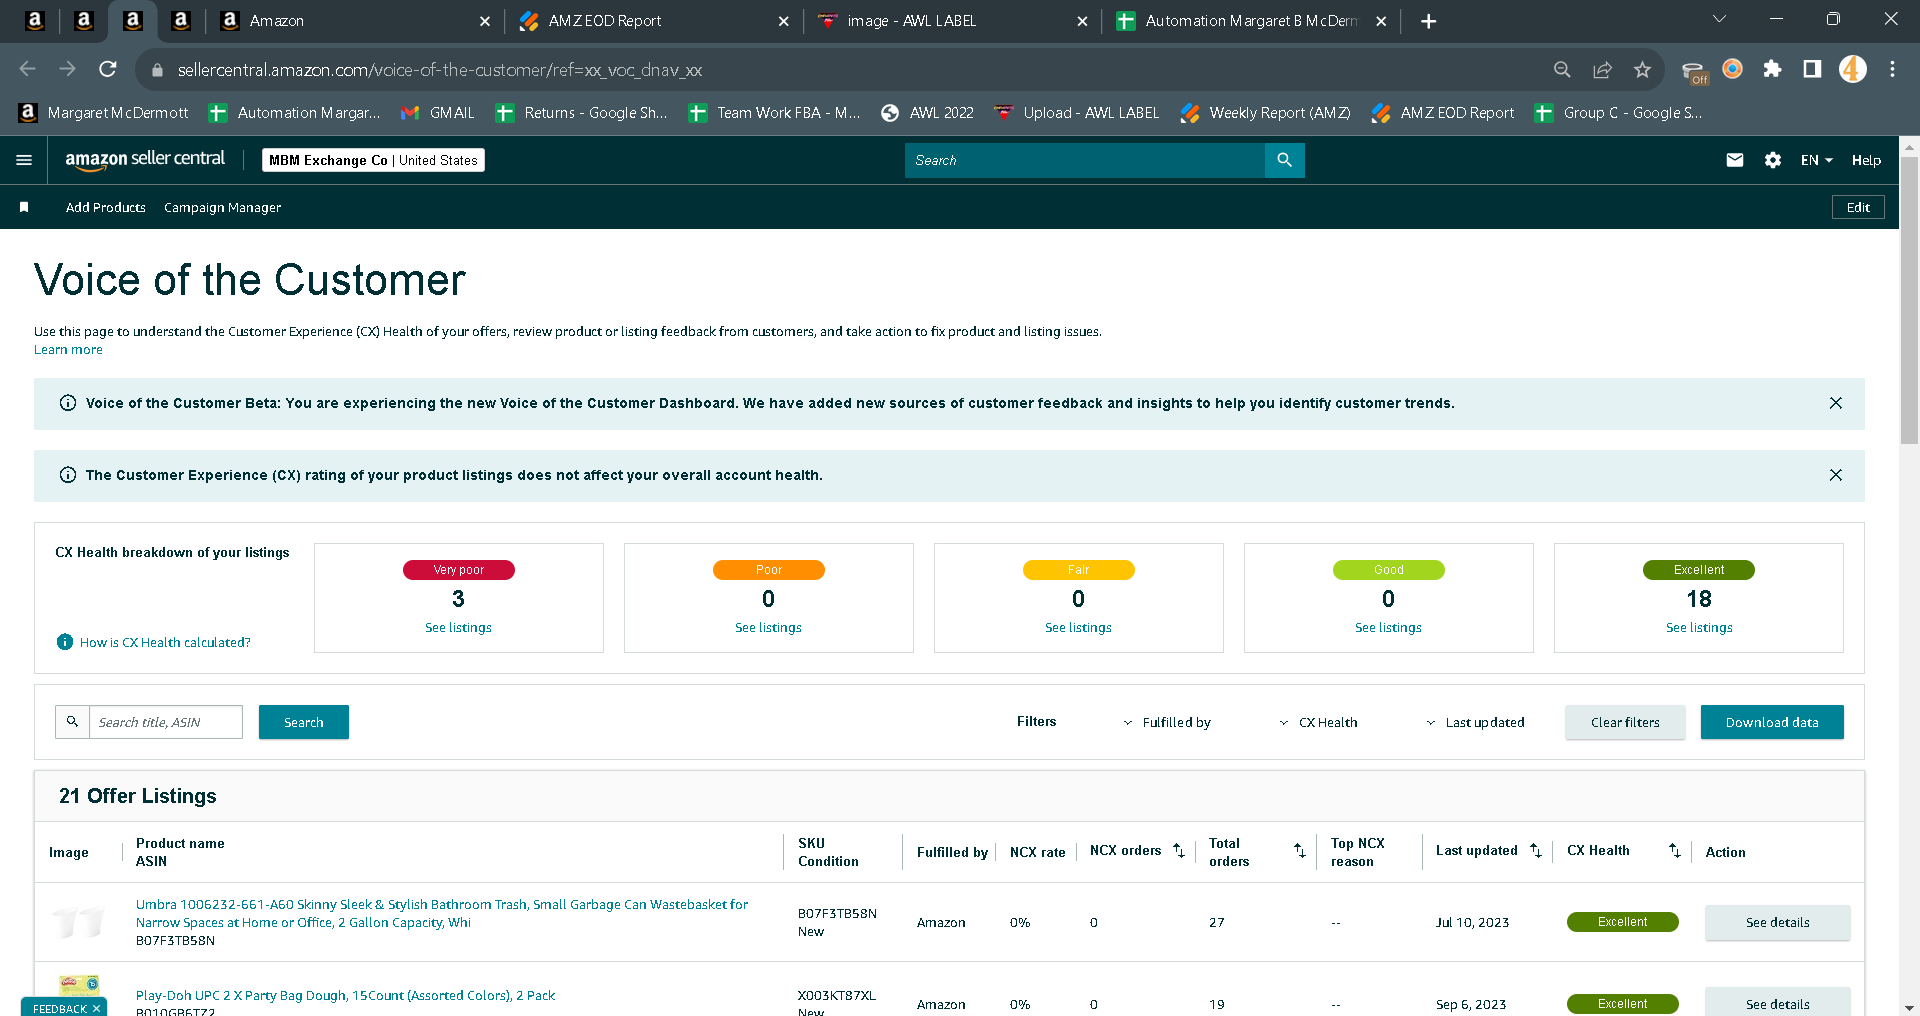Viewport: 1920px width, 1016px height.
Task: Click the amazon seller central logo
Action: [145, 160]
